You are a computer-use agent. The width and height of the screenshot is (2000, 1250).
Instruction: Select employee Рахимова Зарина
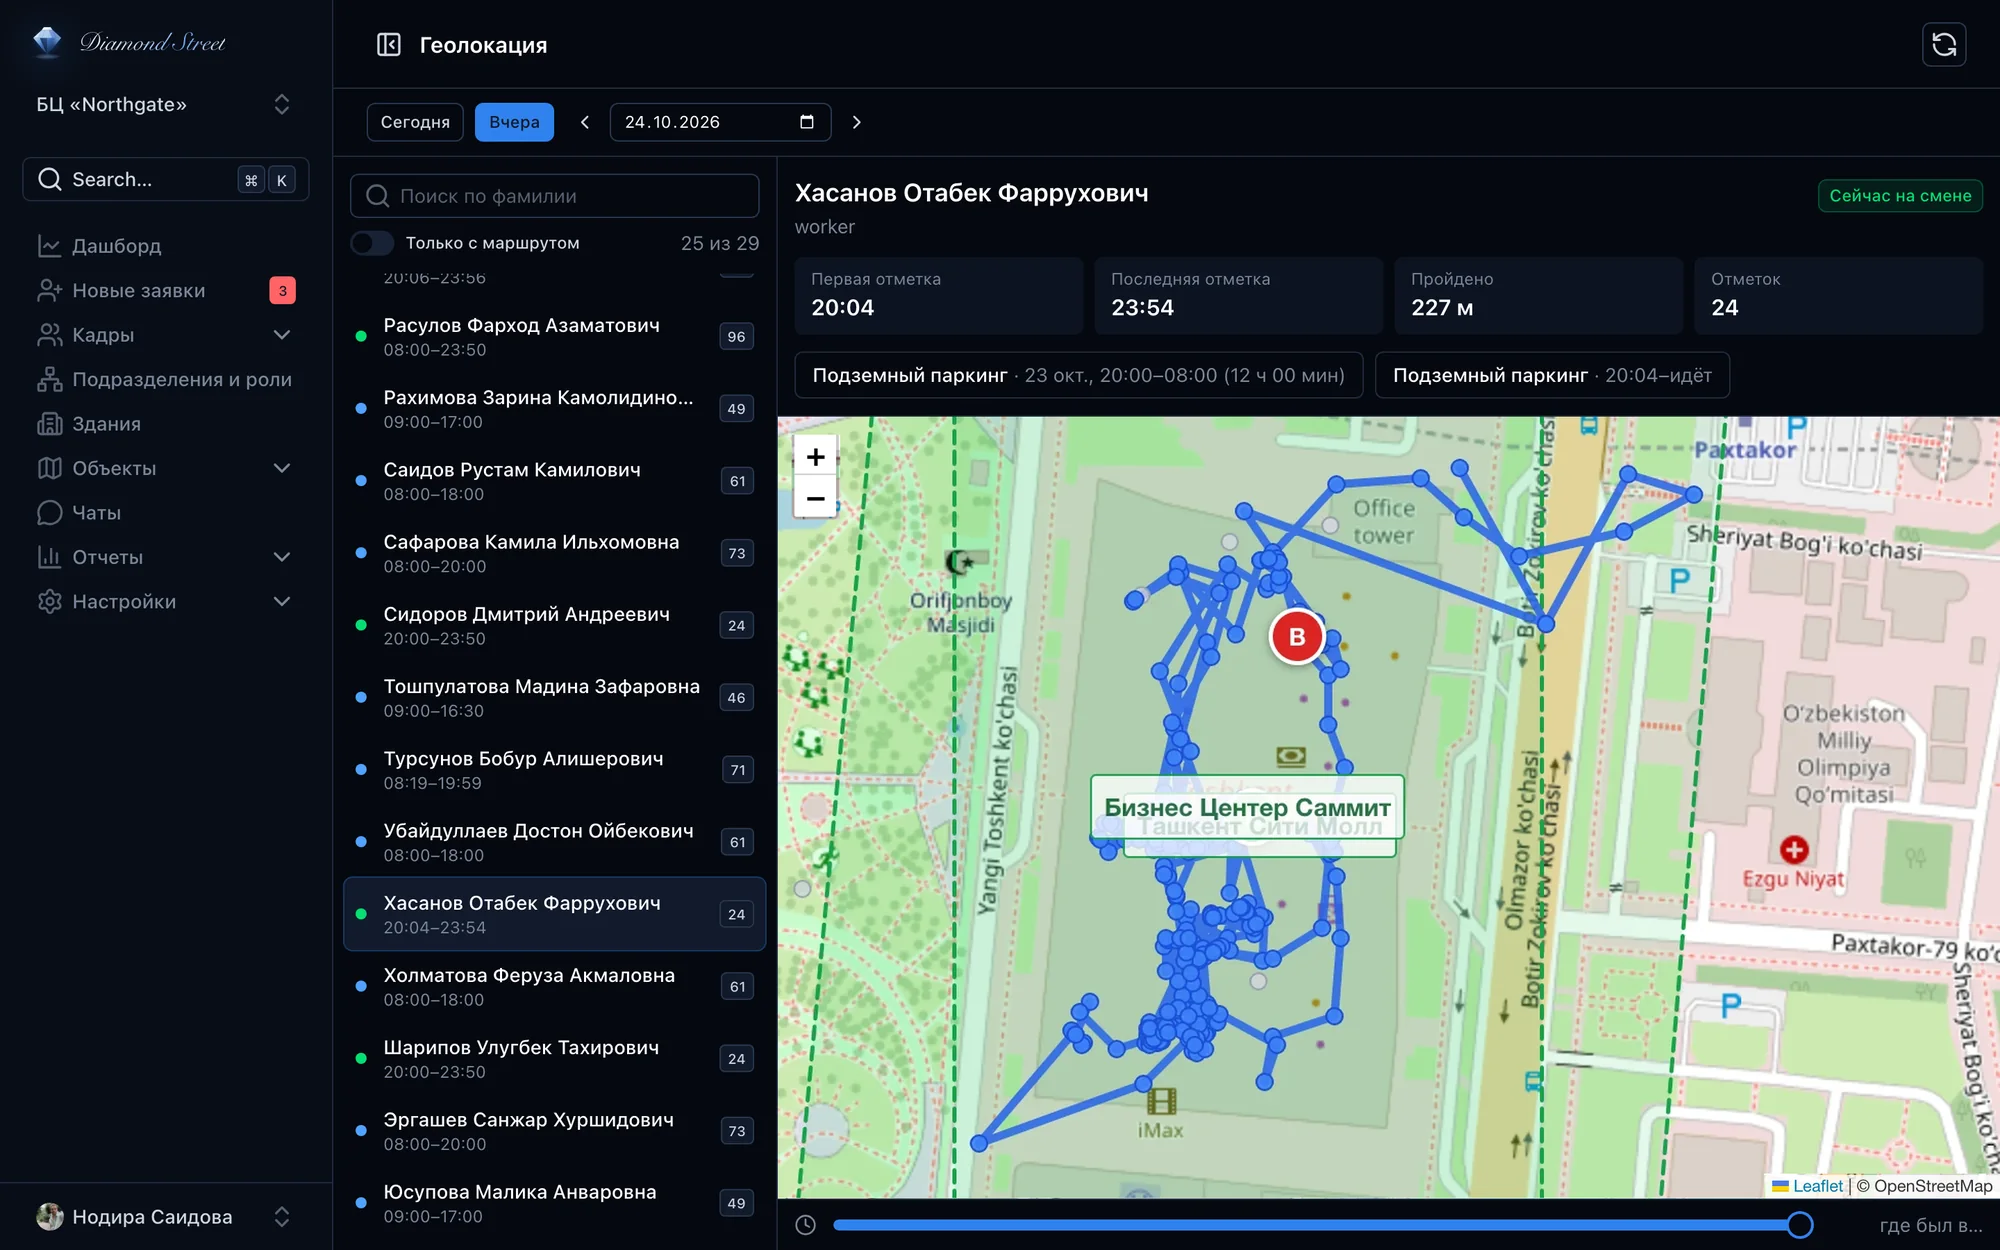(555, 409)
